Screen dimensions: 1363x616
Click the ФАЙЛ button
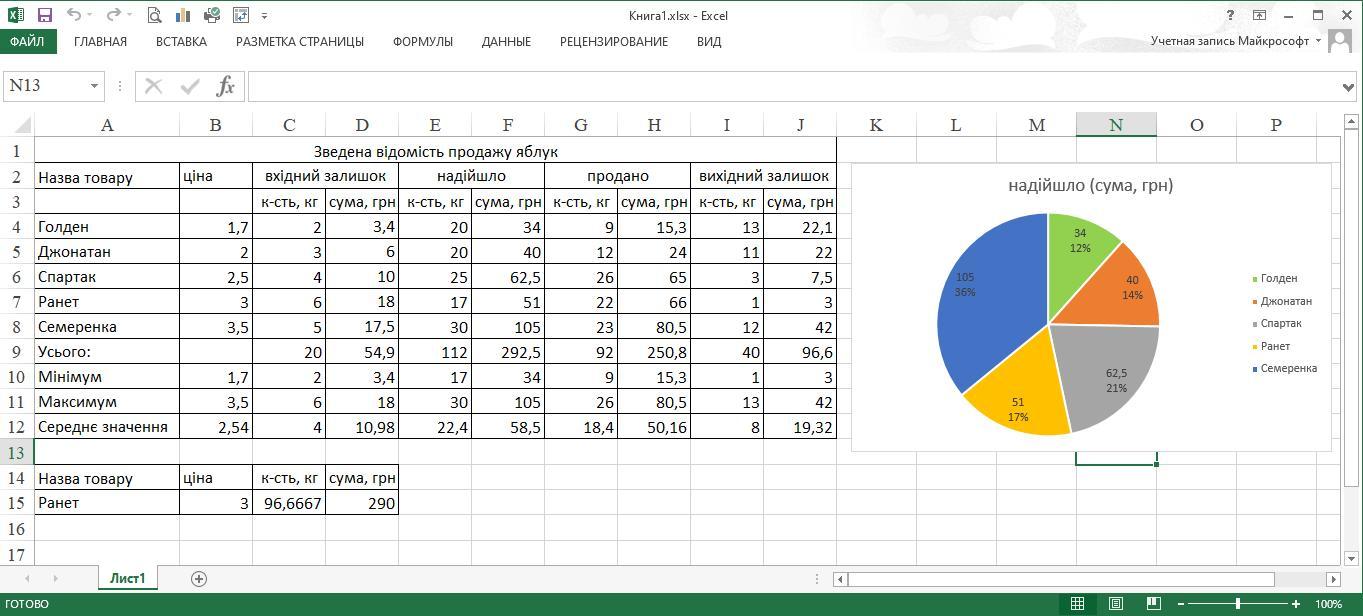[x=27, y=42]
